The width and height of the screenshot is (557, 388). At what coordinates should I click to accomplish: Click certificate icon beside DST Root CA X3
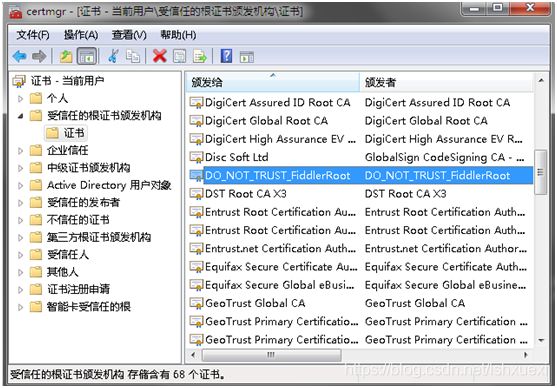196,194
